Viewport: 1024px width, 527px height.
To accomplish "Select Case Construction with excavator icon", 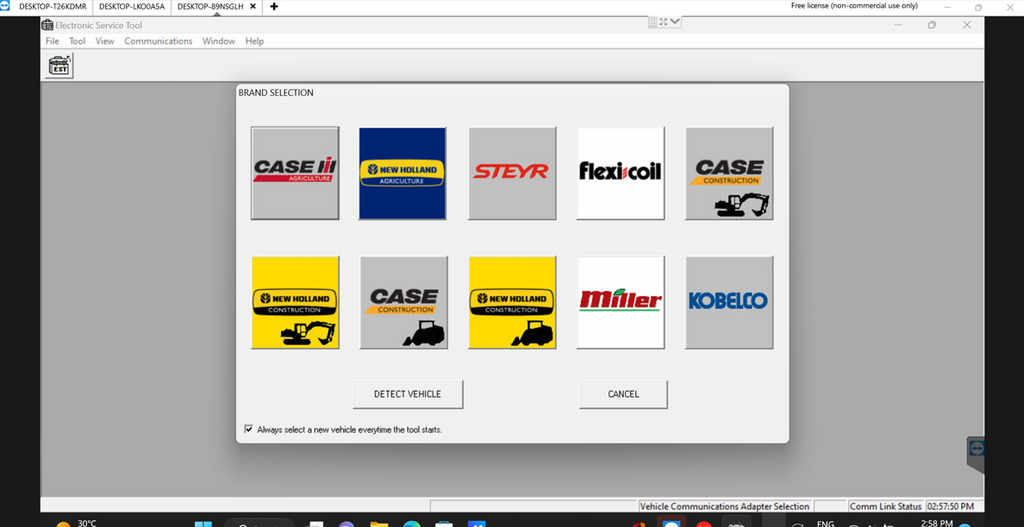I will (x=729, y=172).
